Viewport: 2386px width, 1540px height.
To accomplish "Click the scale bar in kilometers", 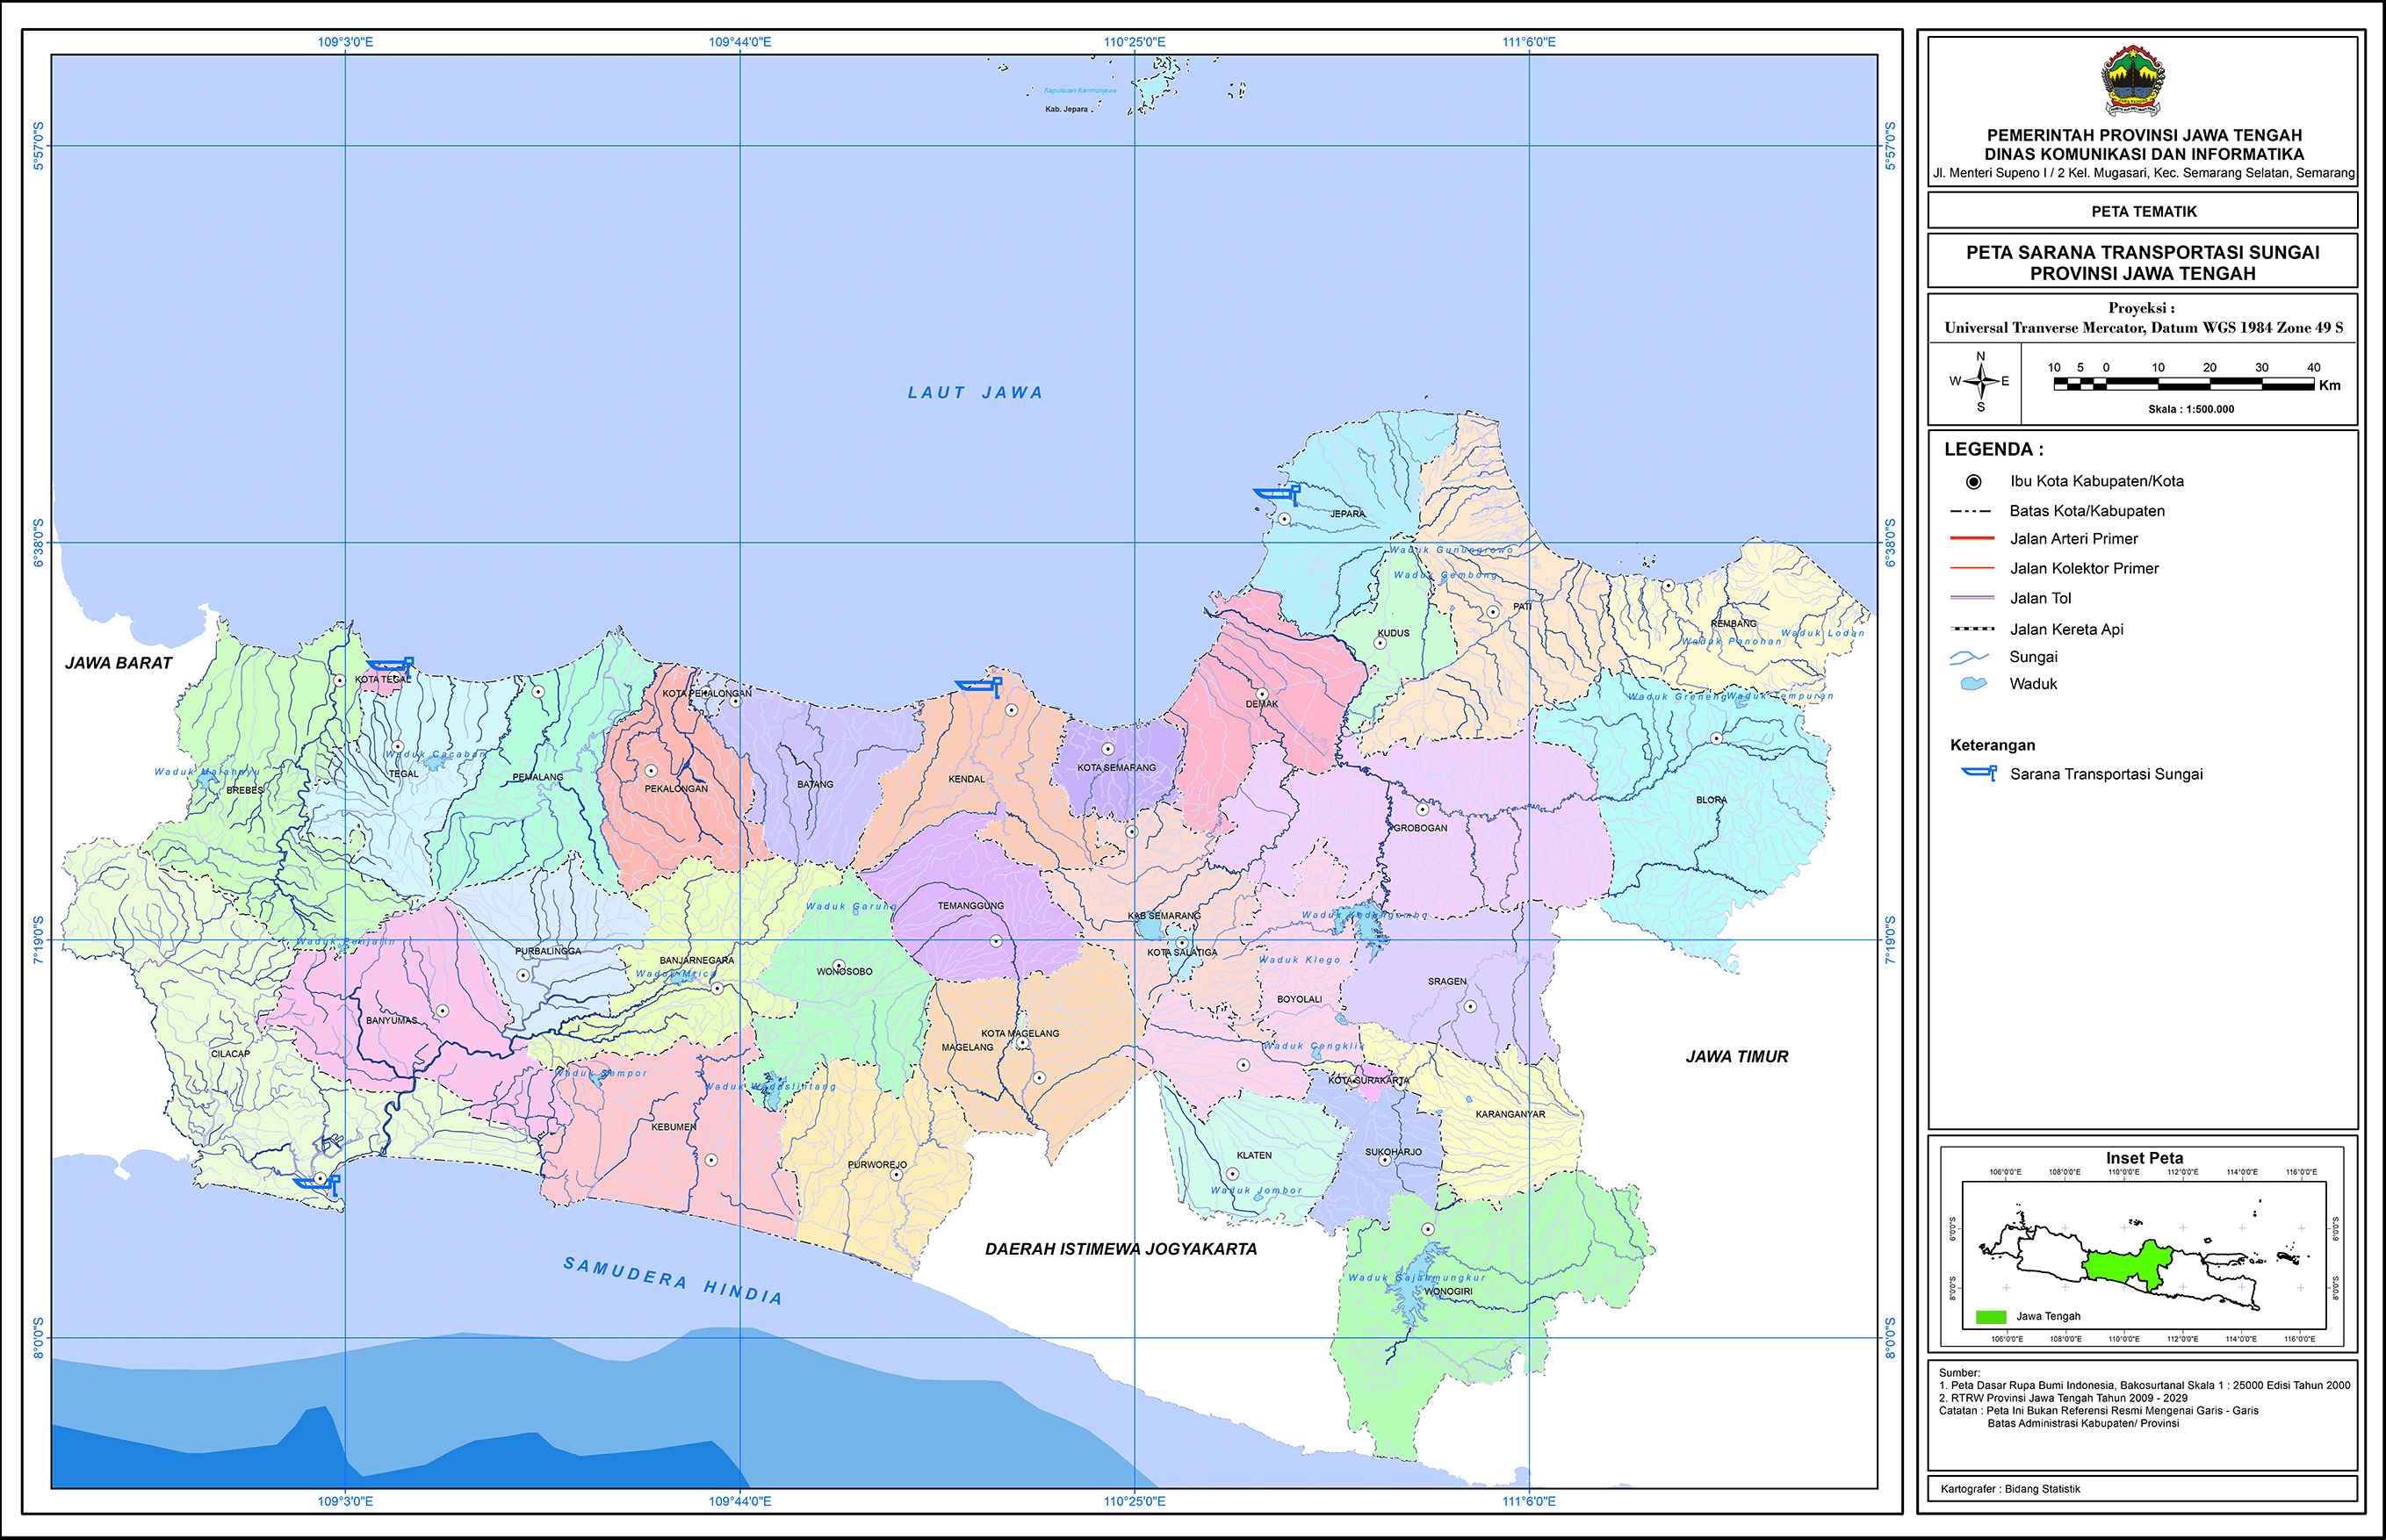I will pyautogui.click(x=2184, y=384).
